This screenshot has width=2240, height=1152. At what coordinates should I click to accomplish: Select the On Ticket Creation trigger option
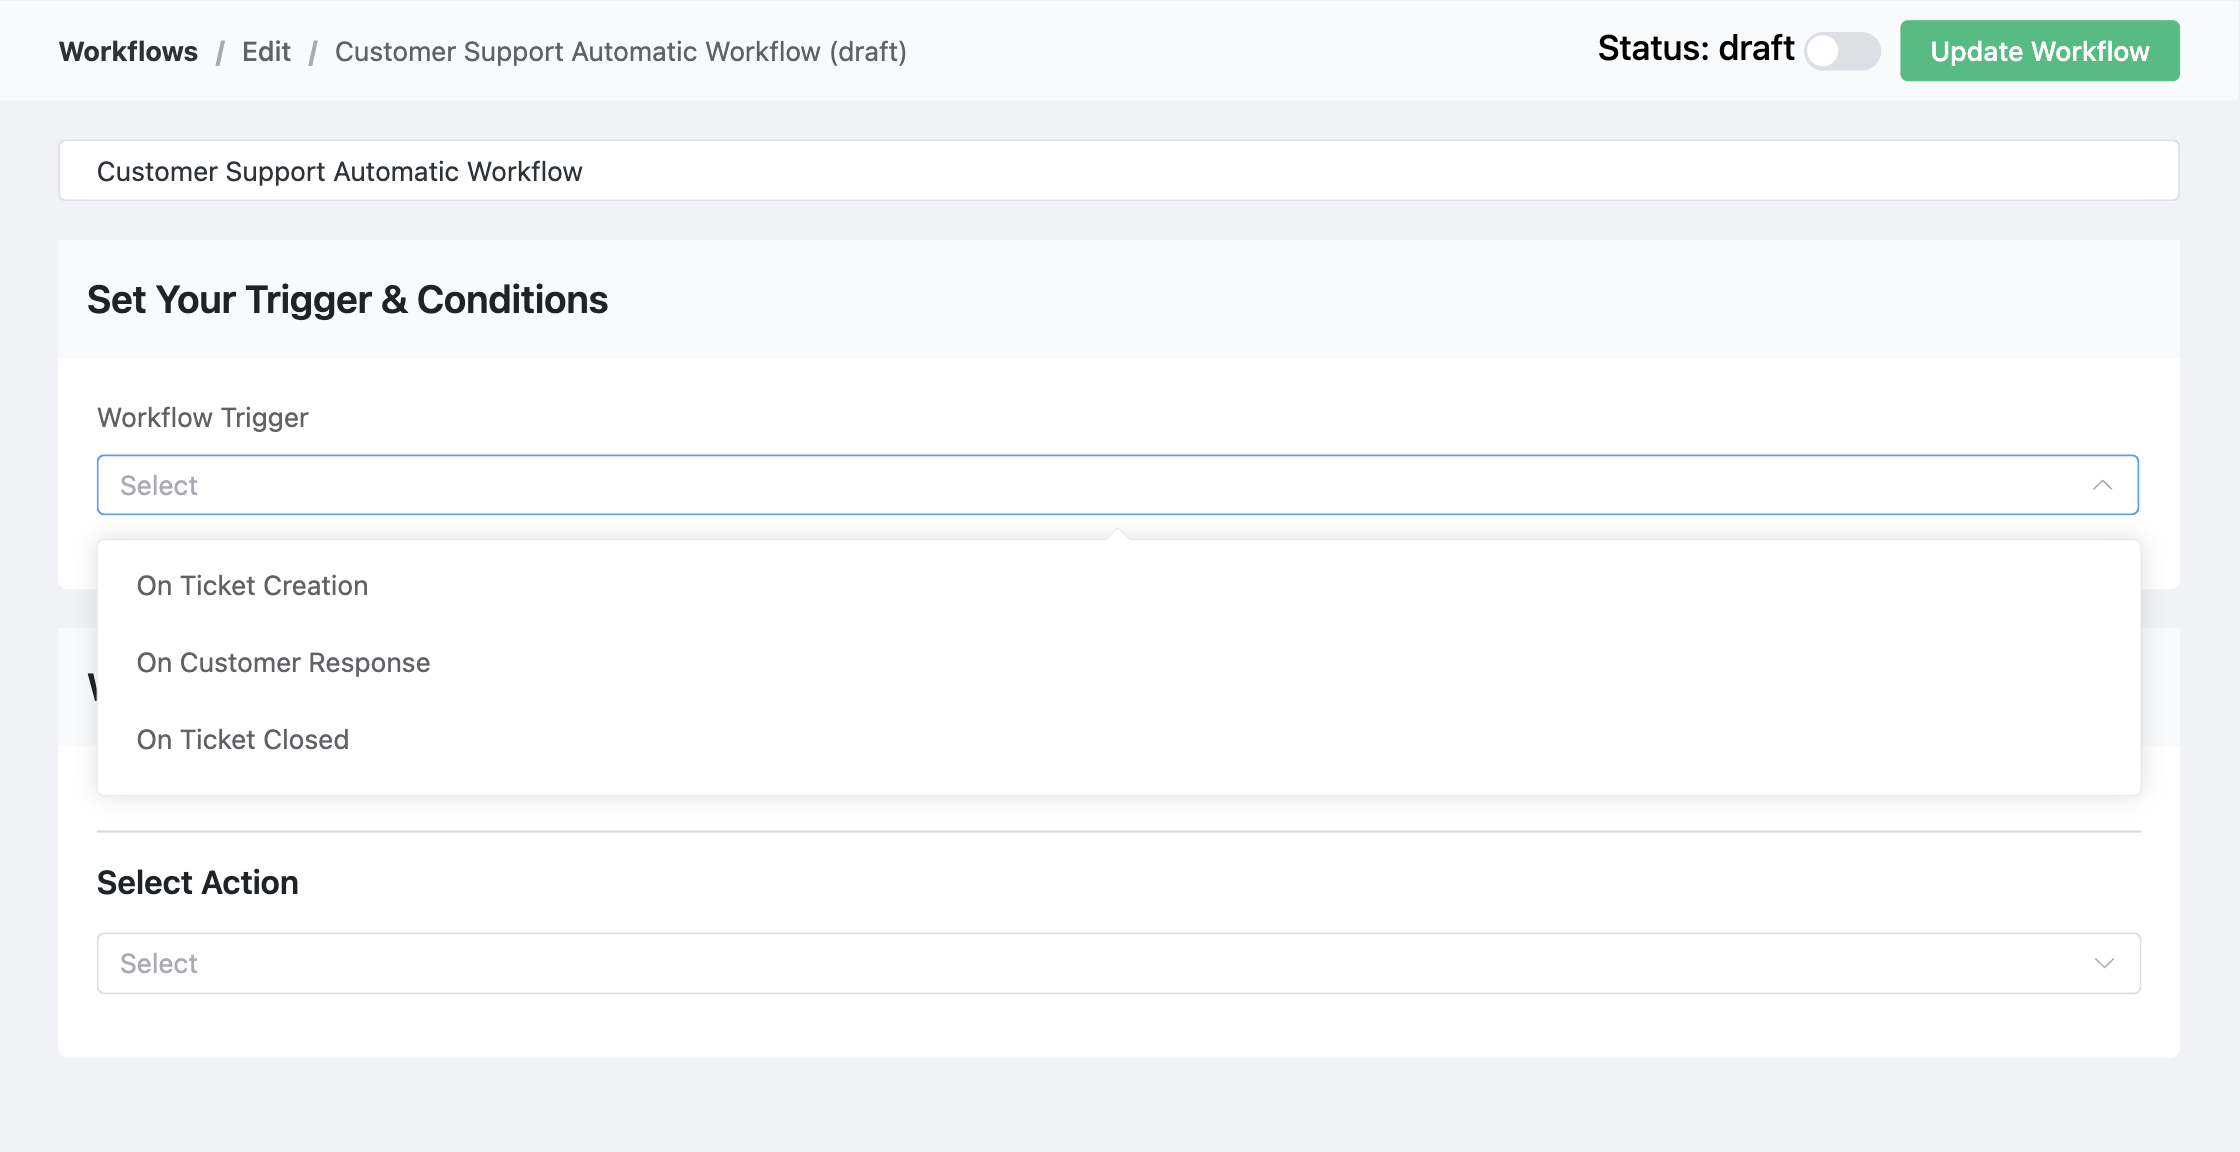click(x=252, y=585)
